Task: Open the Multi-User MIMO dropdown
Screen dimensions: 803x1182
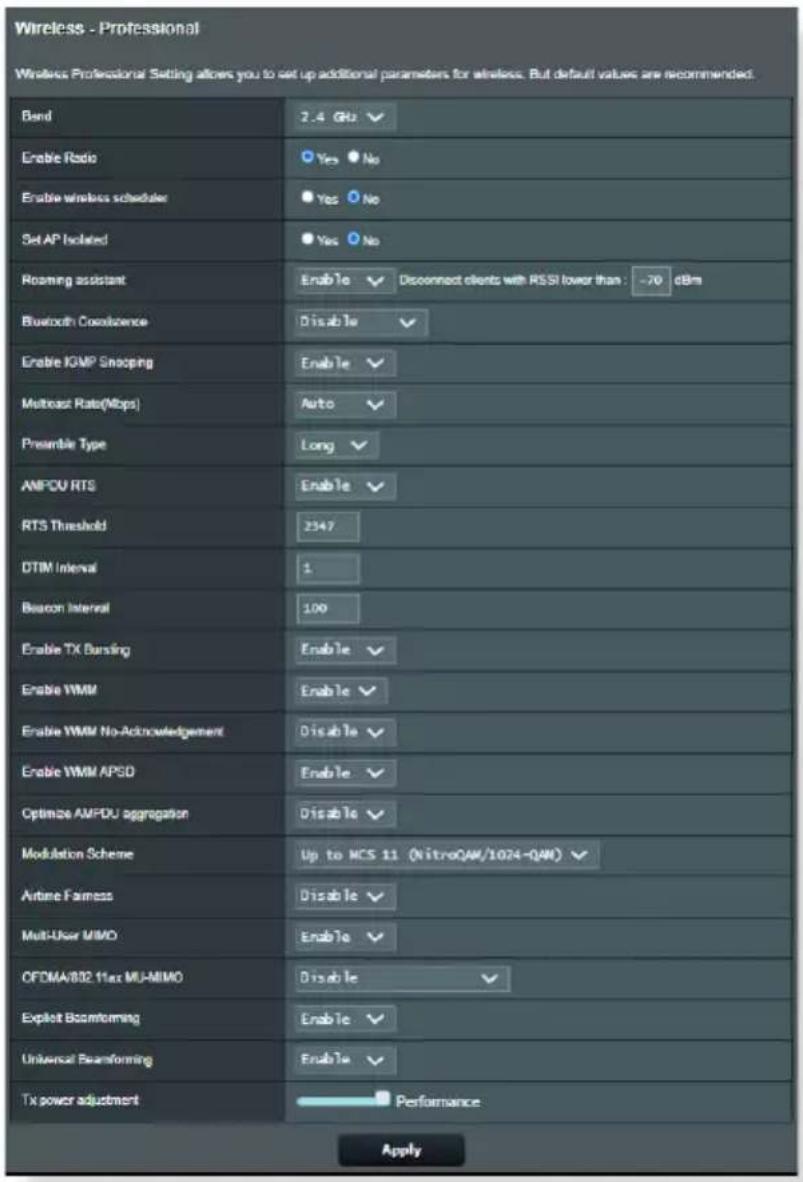Action: 344,937
